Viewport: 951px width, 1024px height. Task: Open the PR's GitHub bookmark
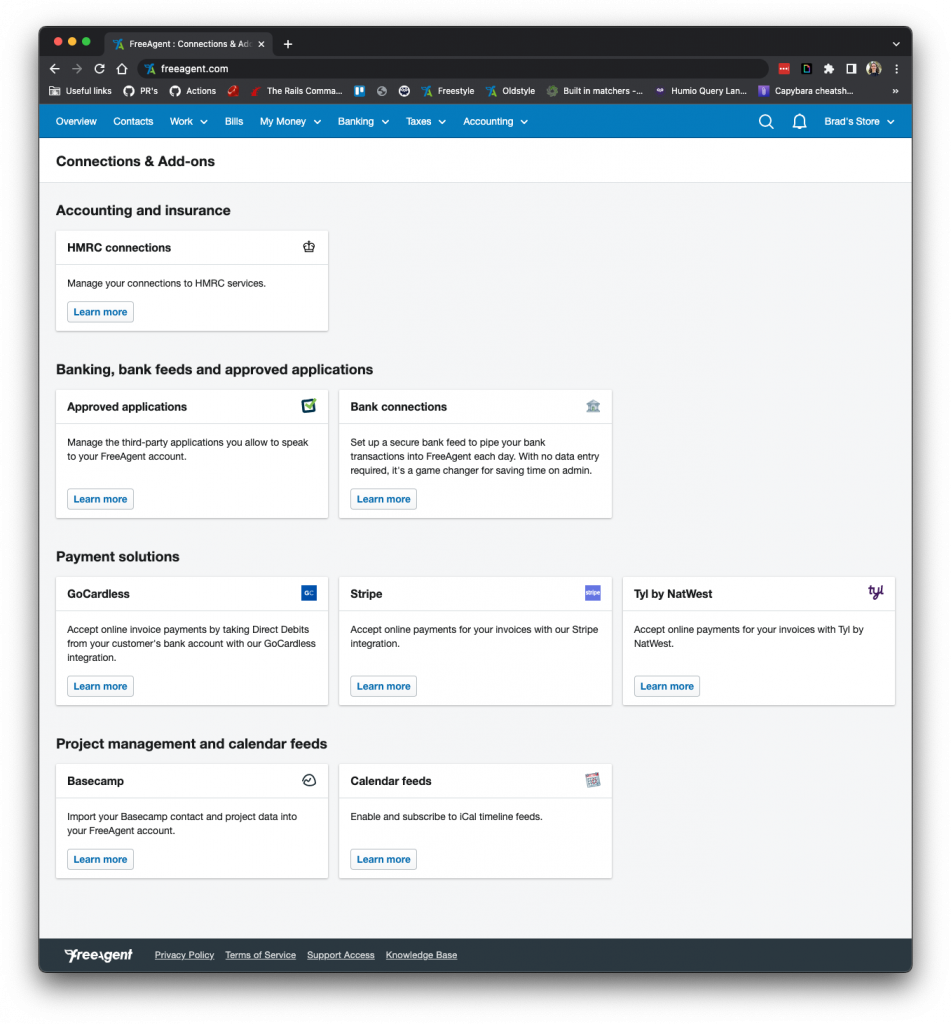click(140, 91)
